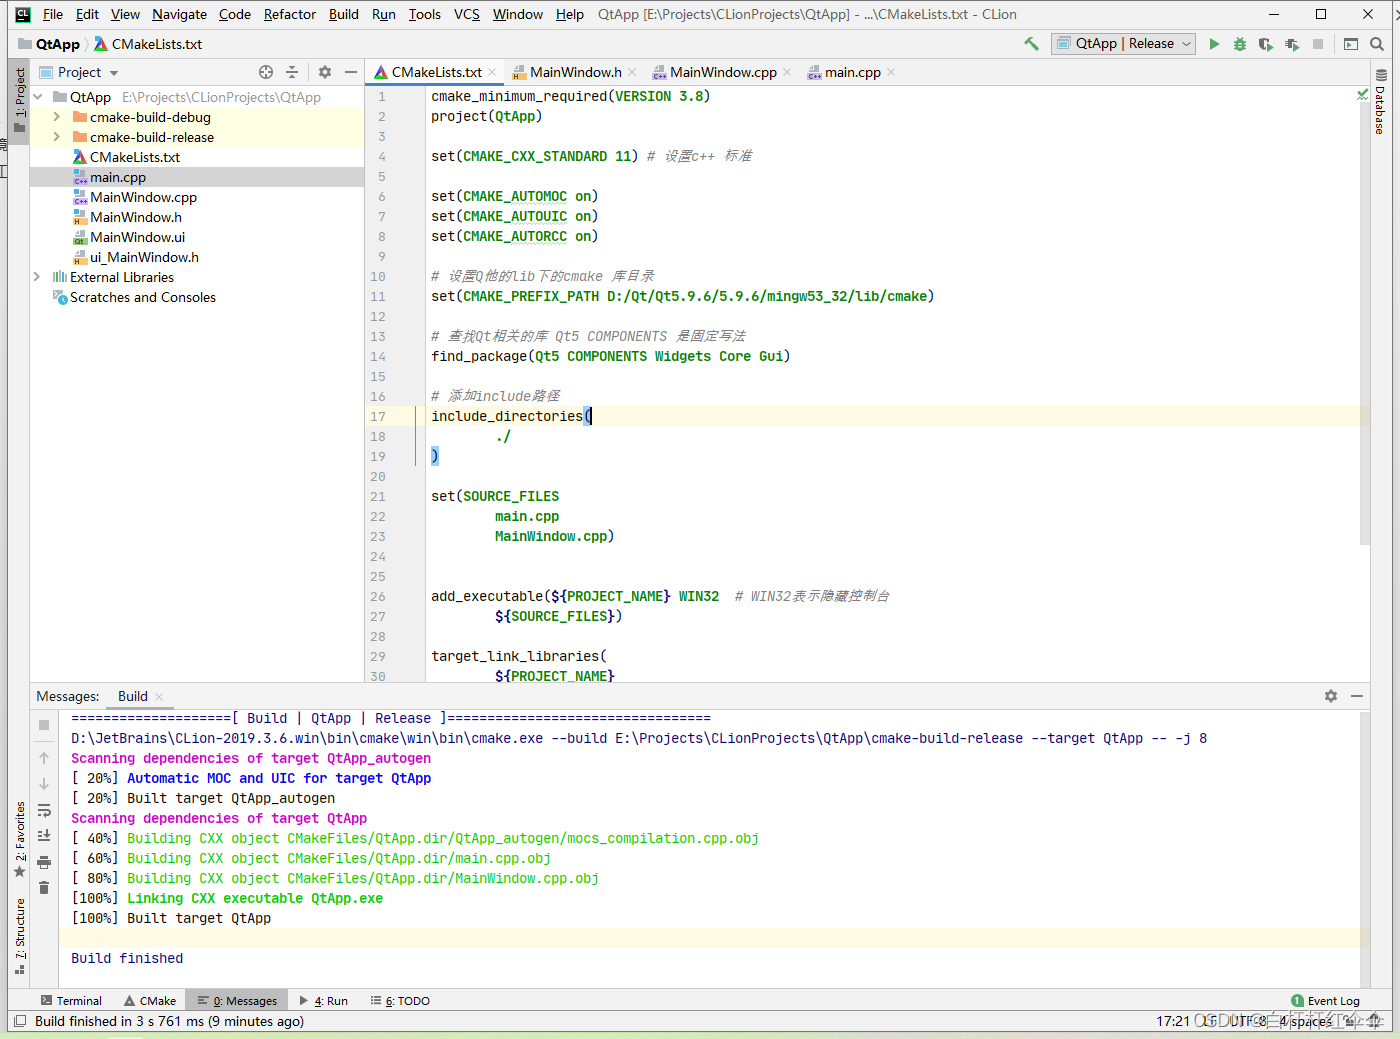Image resolution: width=1400 pixels, height=1039 pixels.
Task: Expand External Libraries node
Action: [x=37, y=277]
